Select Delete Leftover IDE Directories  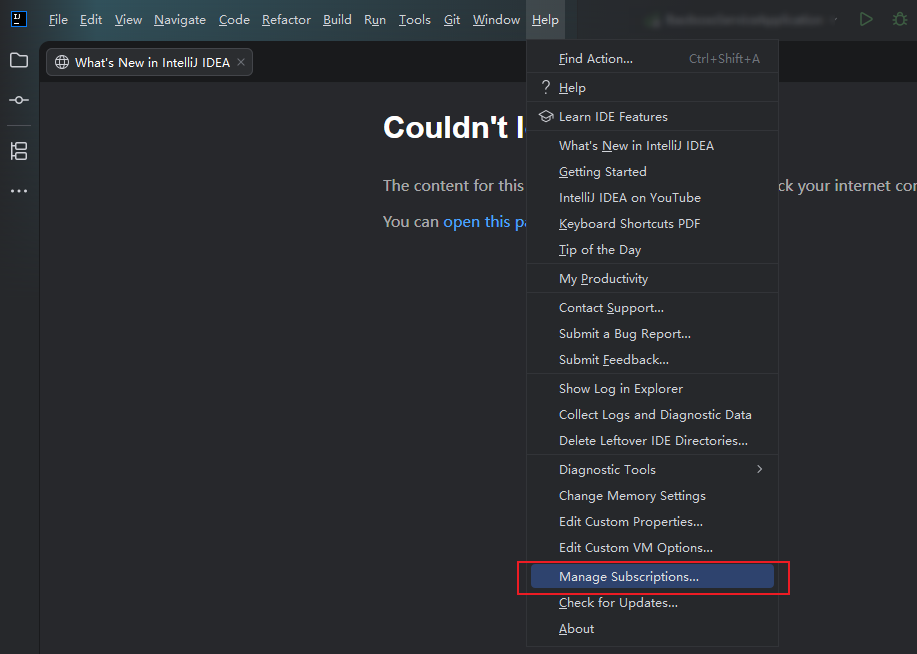pyautogui.click(x=652, y=440)
